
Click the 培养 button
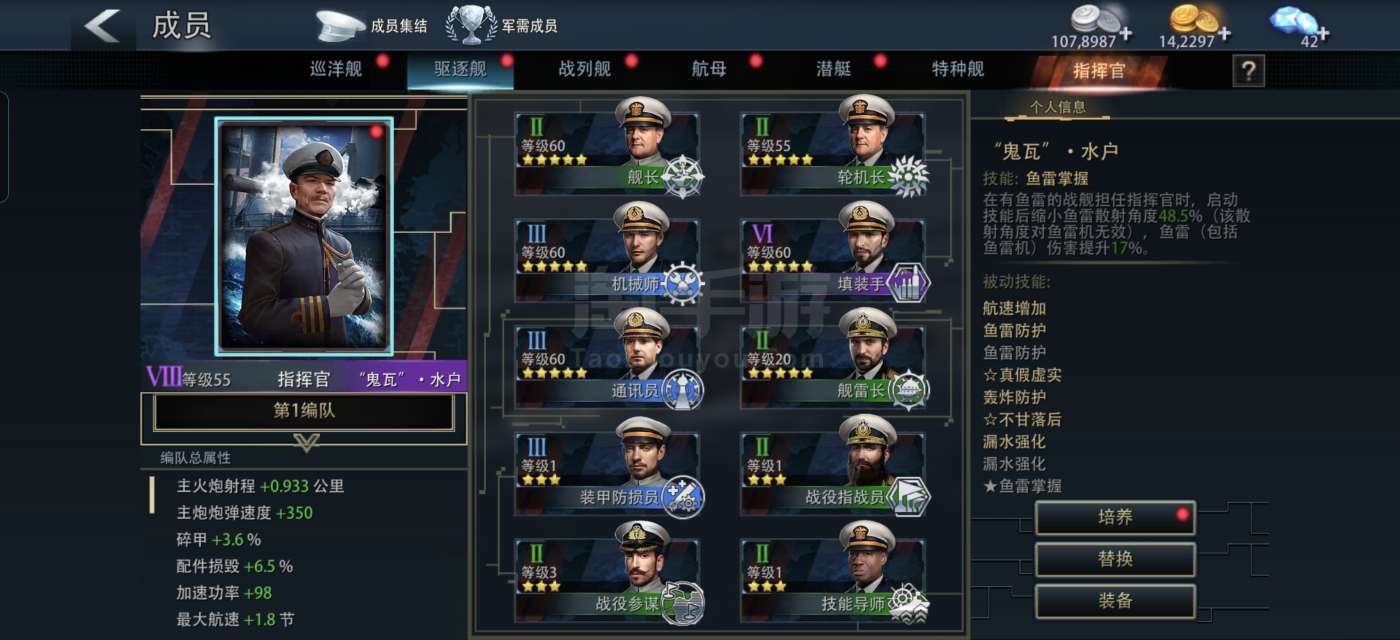tap(1115, 518)
